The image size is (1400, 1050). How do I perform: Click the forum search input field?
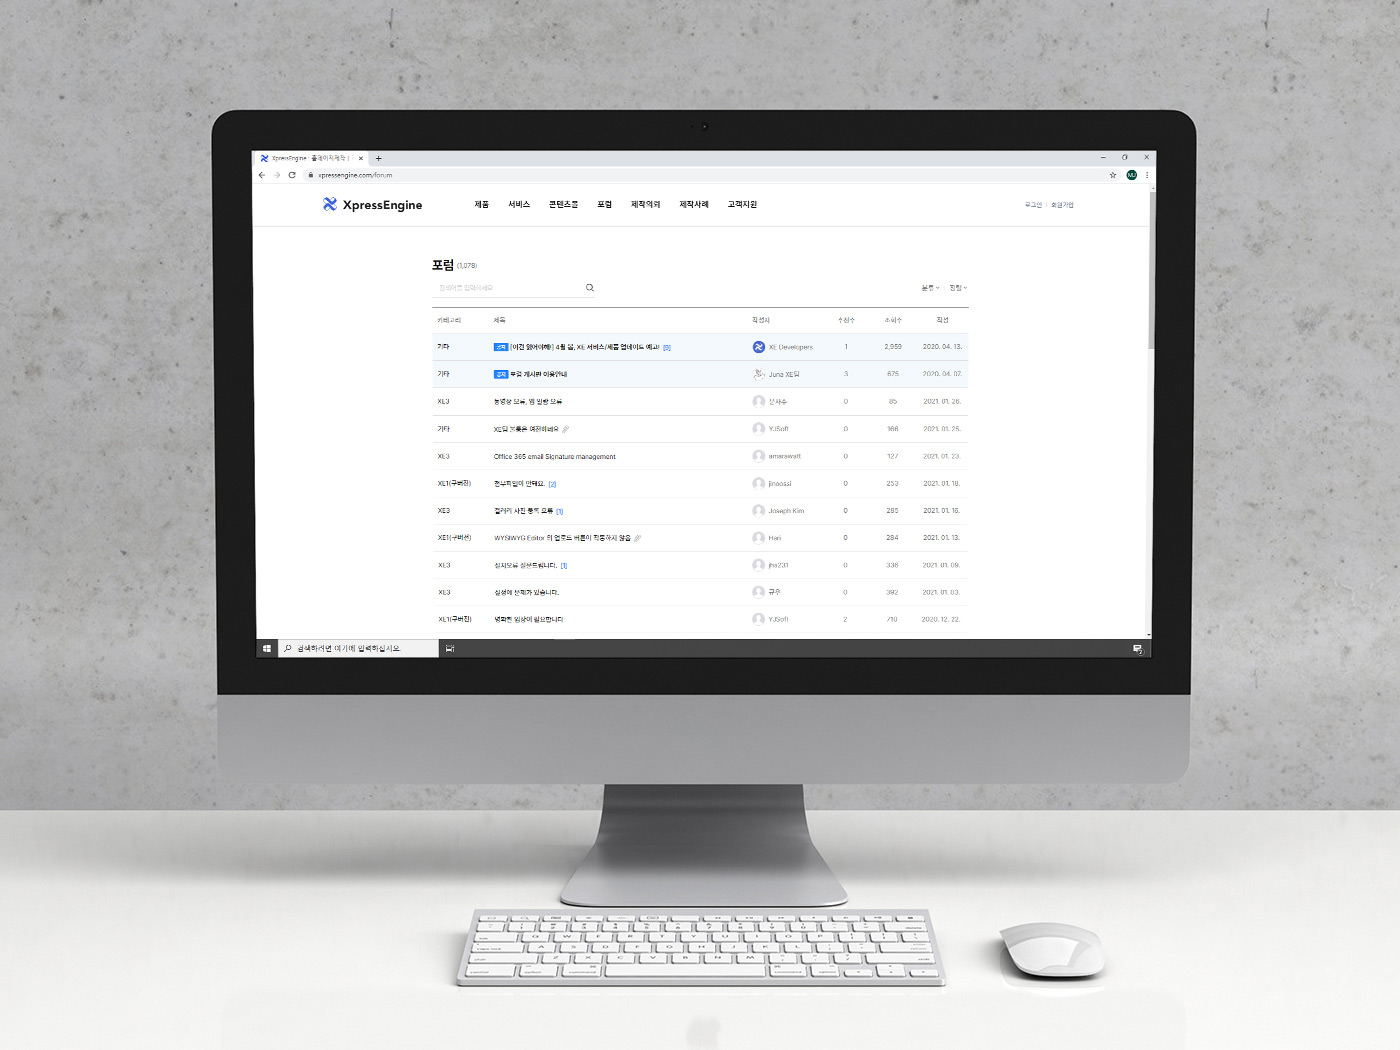[x=505, y=288]
